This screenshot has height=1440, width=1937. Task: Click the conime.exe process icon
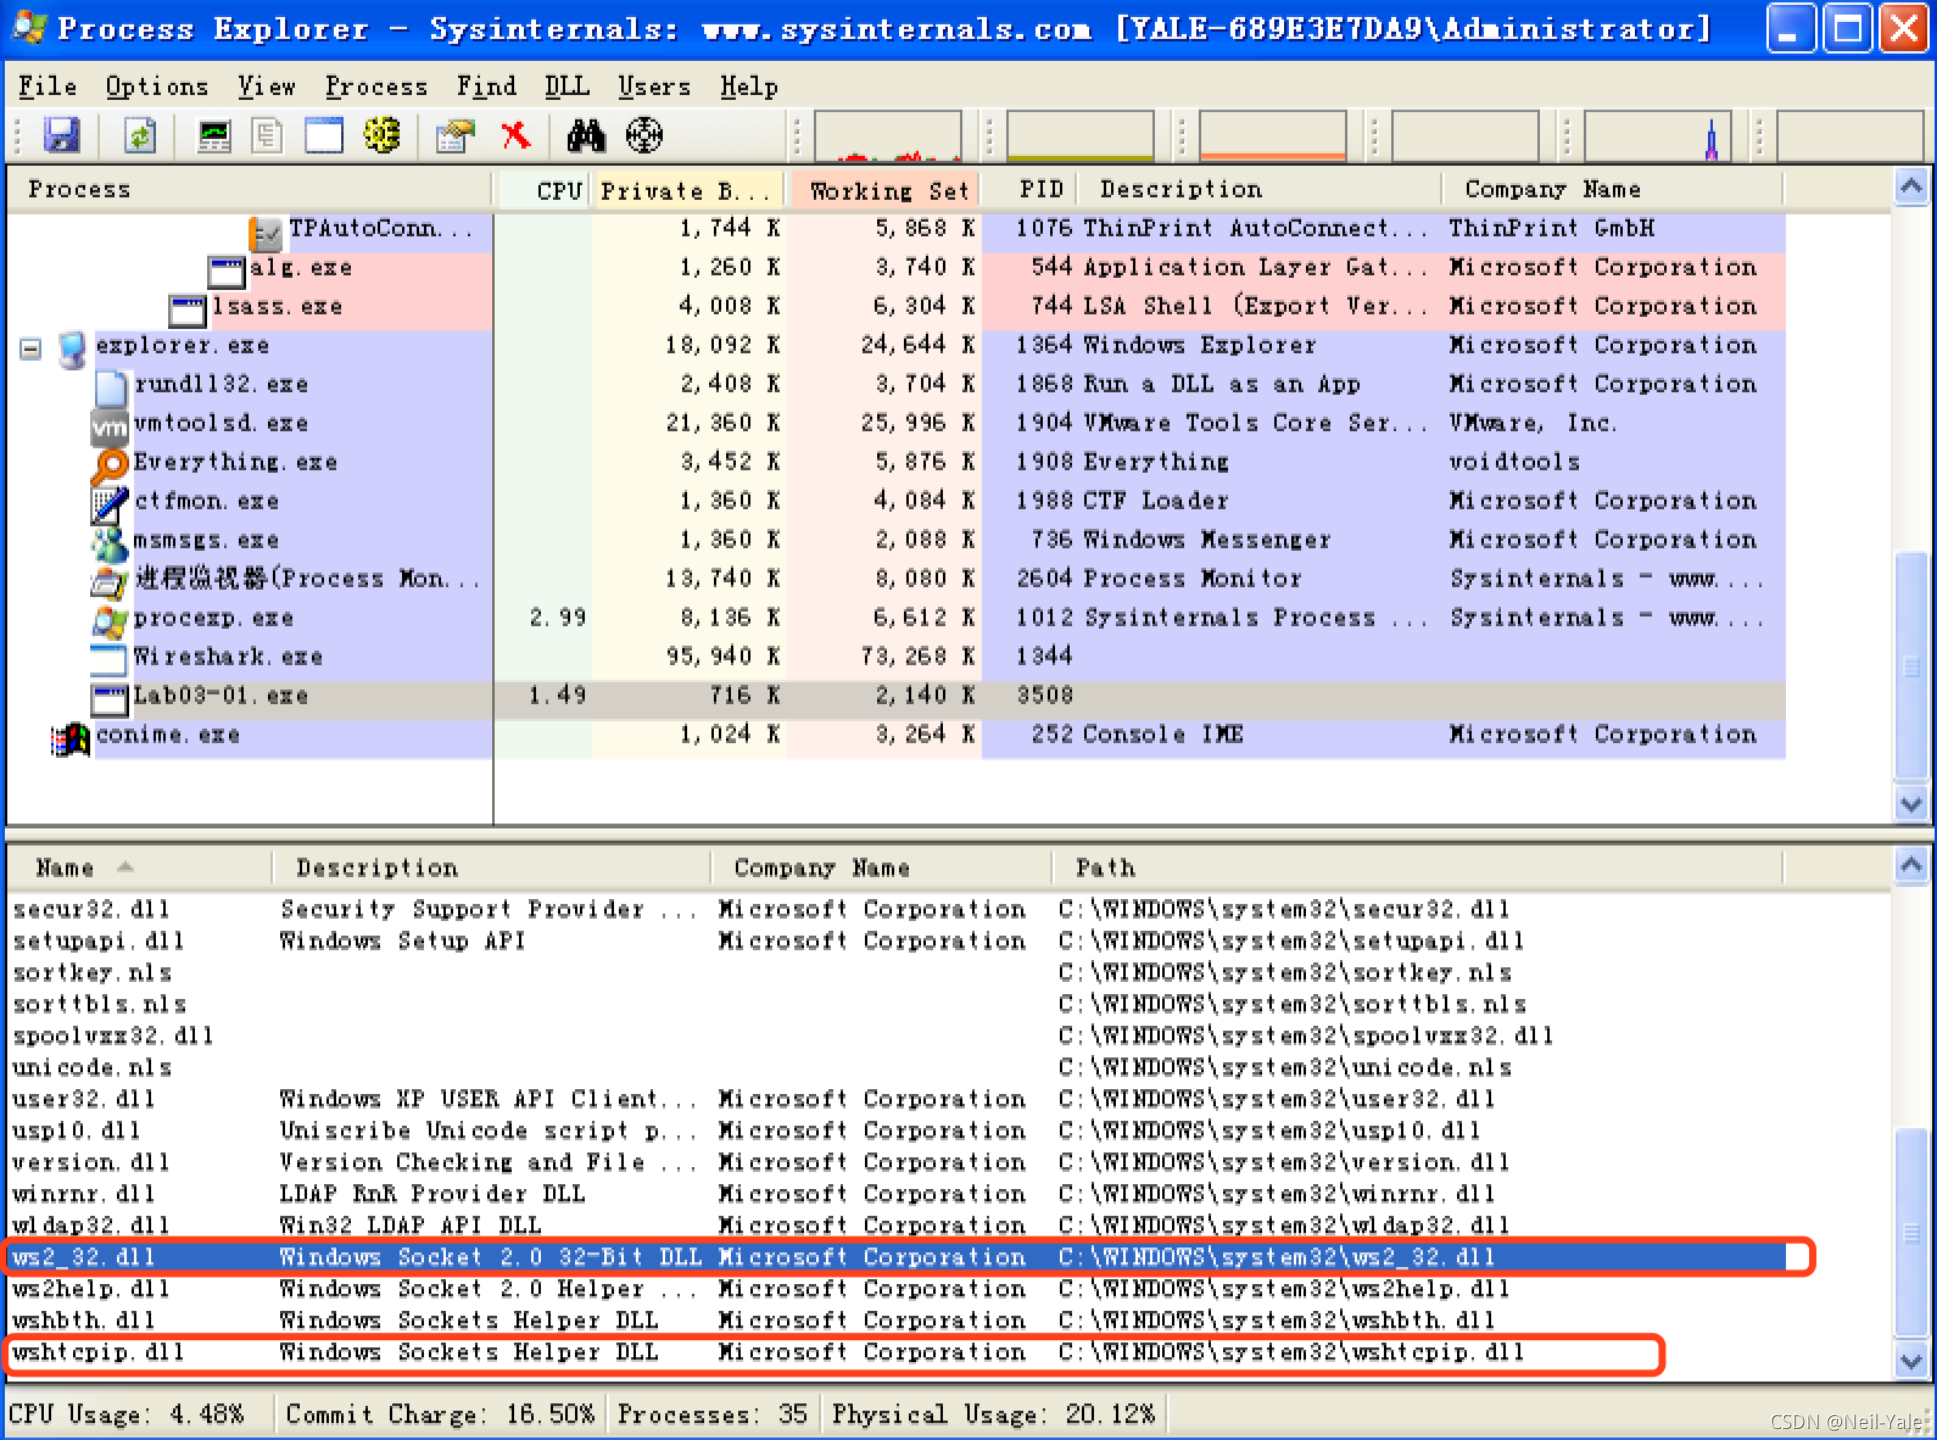(x=71, y=738)
